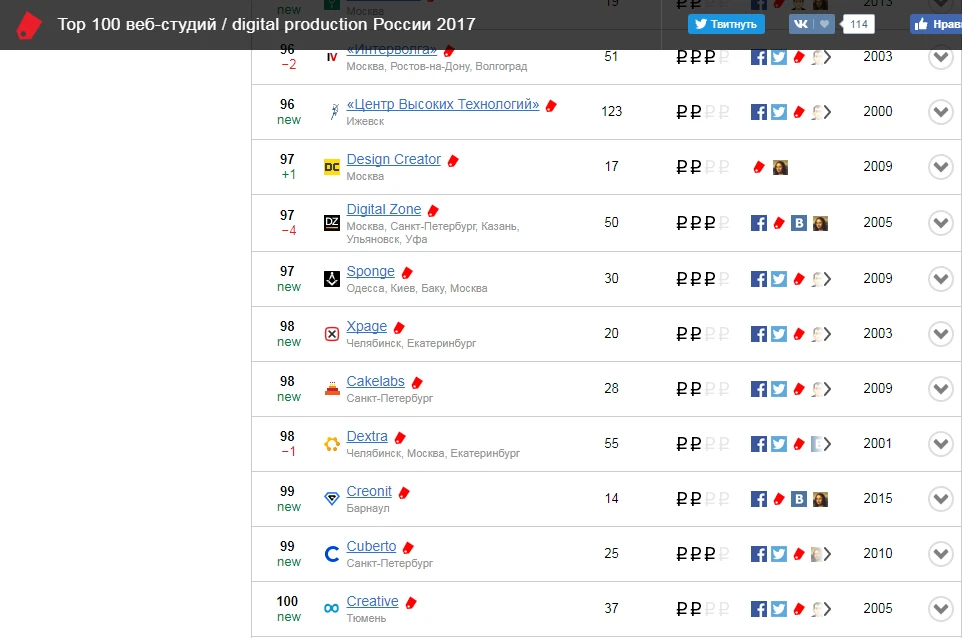Expand details for Центр Высоких Технологий row
The height and width of the screenshot is (638, 962).
tap(941, 112)
